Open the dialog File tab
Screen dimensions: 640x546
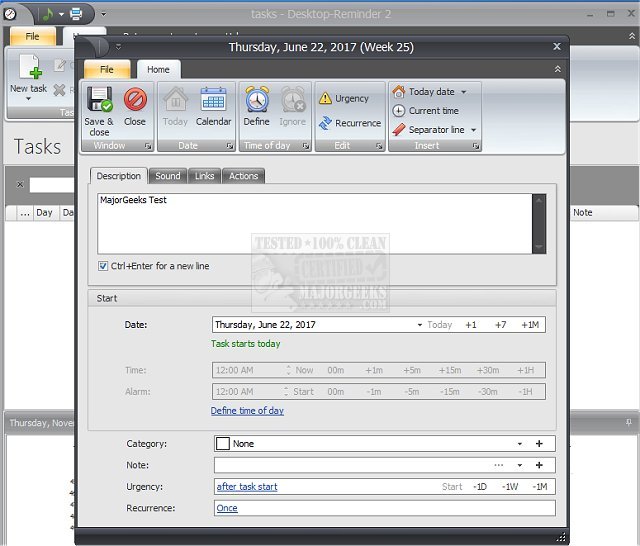107,69
